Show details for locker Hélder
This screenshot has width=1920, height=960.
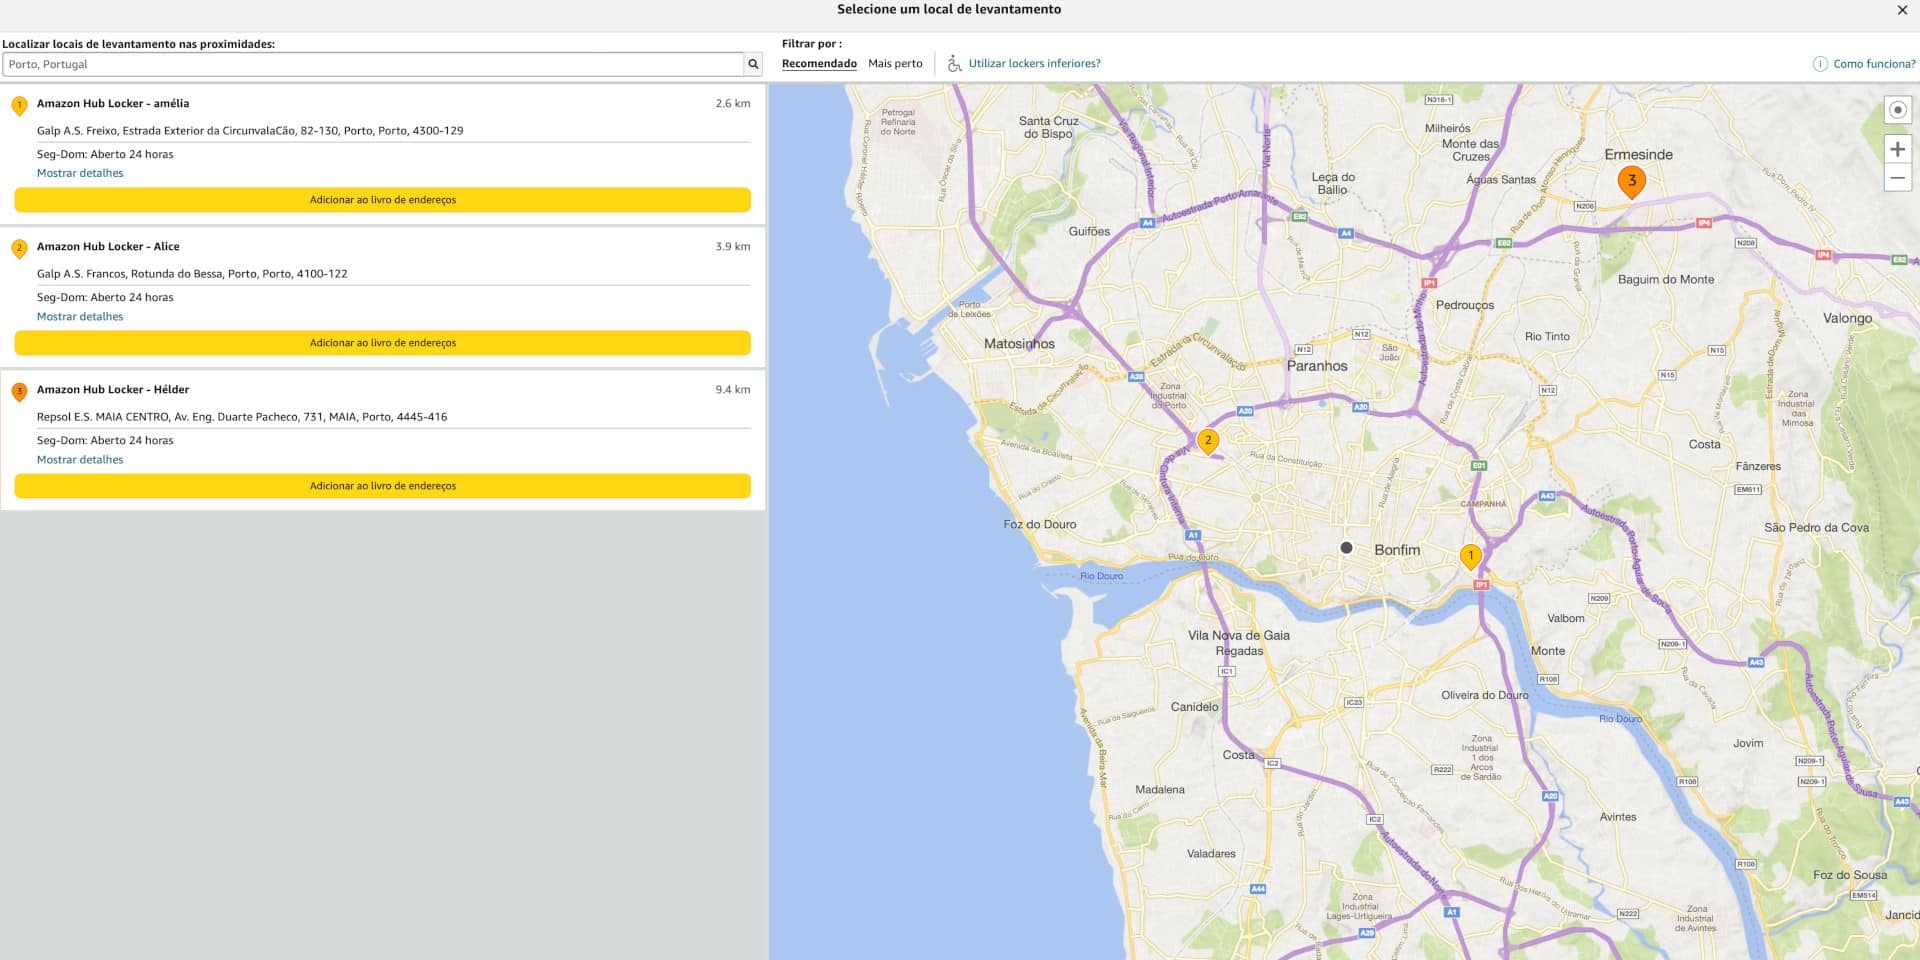80,460
